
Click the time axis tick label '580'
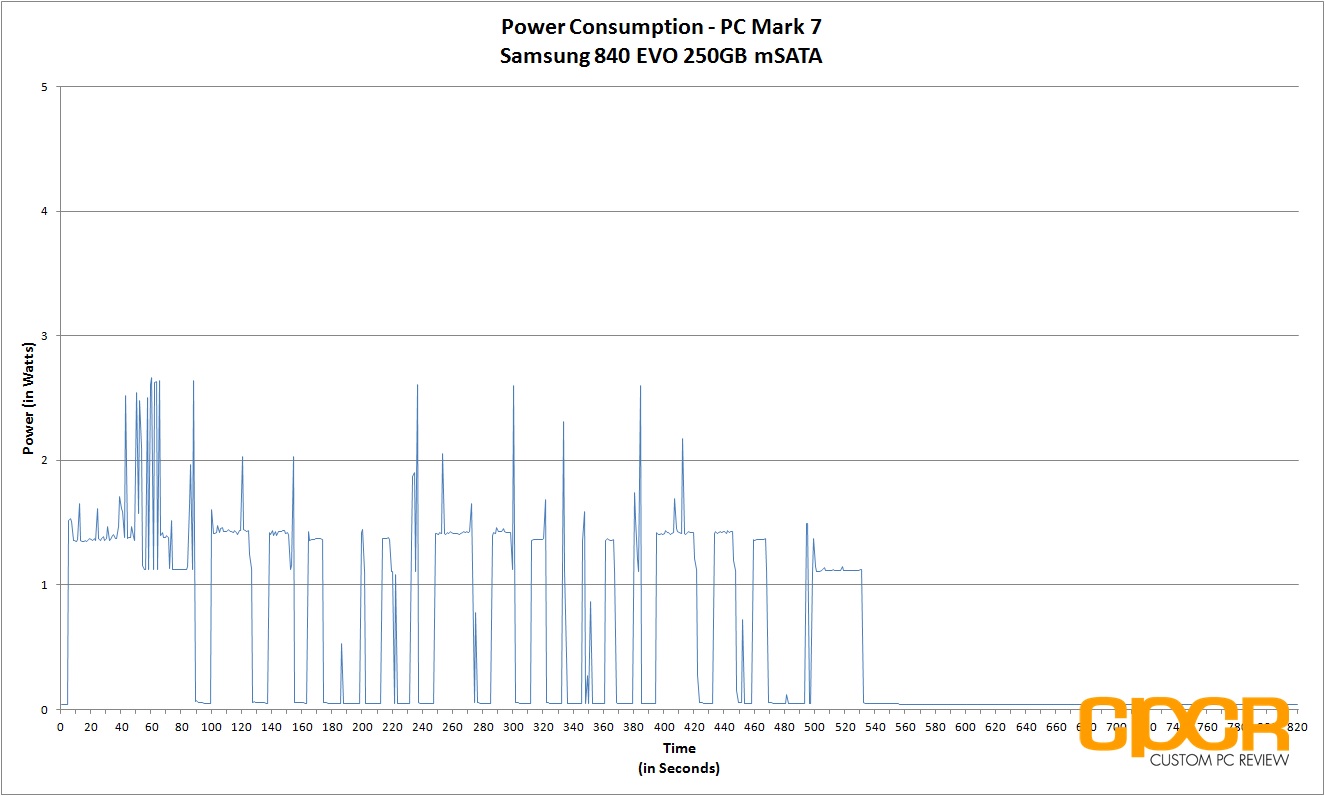point(936,727)
